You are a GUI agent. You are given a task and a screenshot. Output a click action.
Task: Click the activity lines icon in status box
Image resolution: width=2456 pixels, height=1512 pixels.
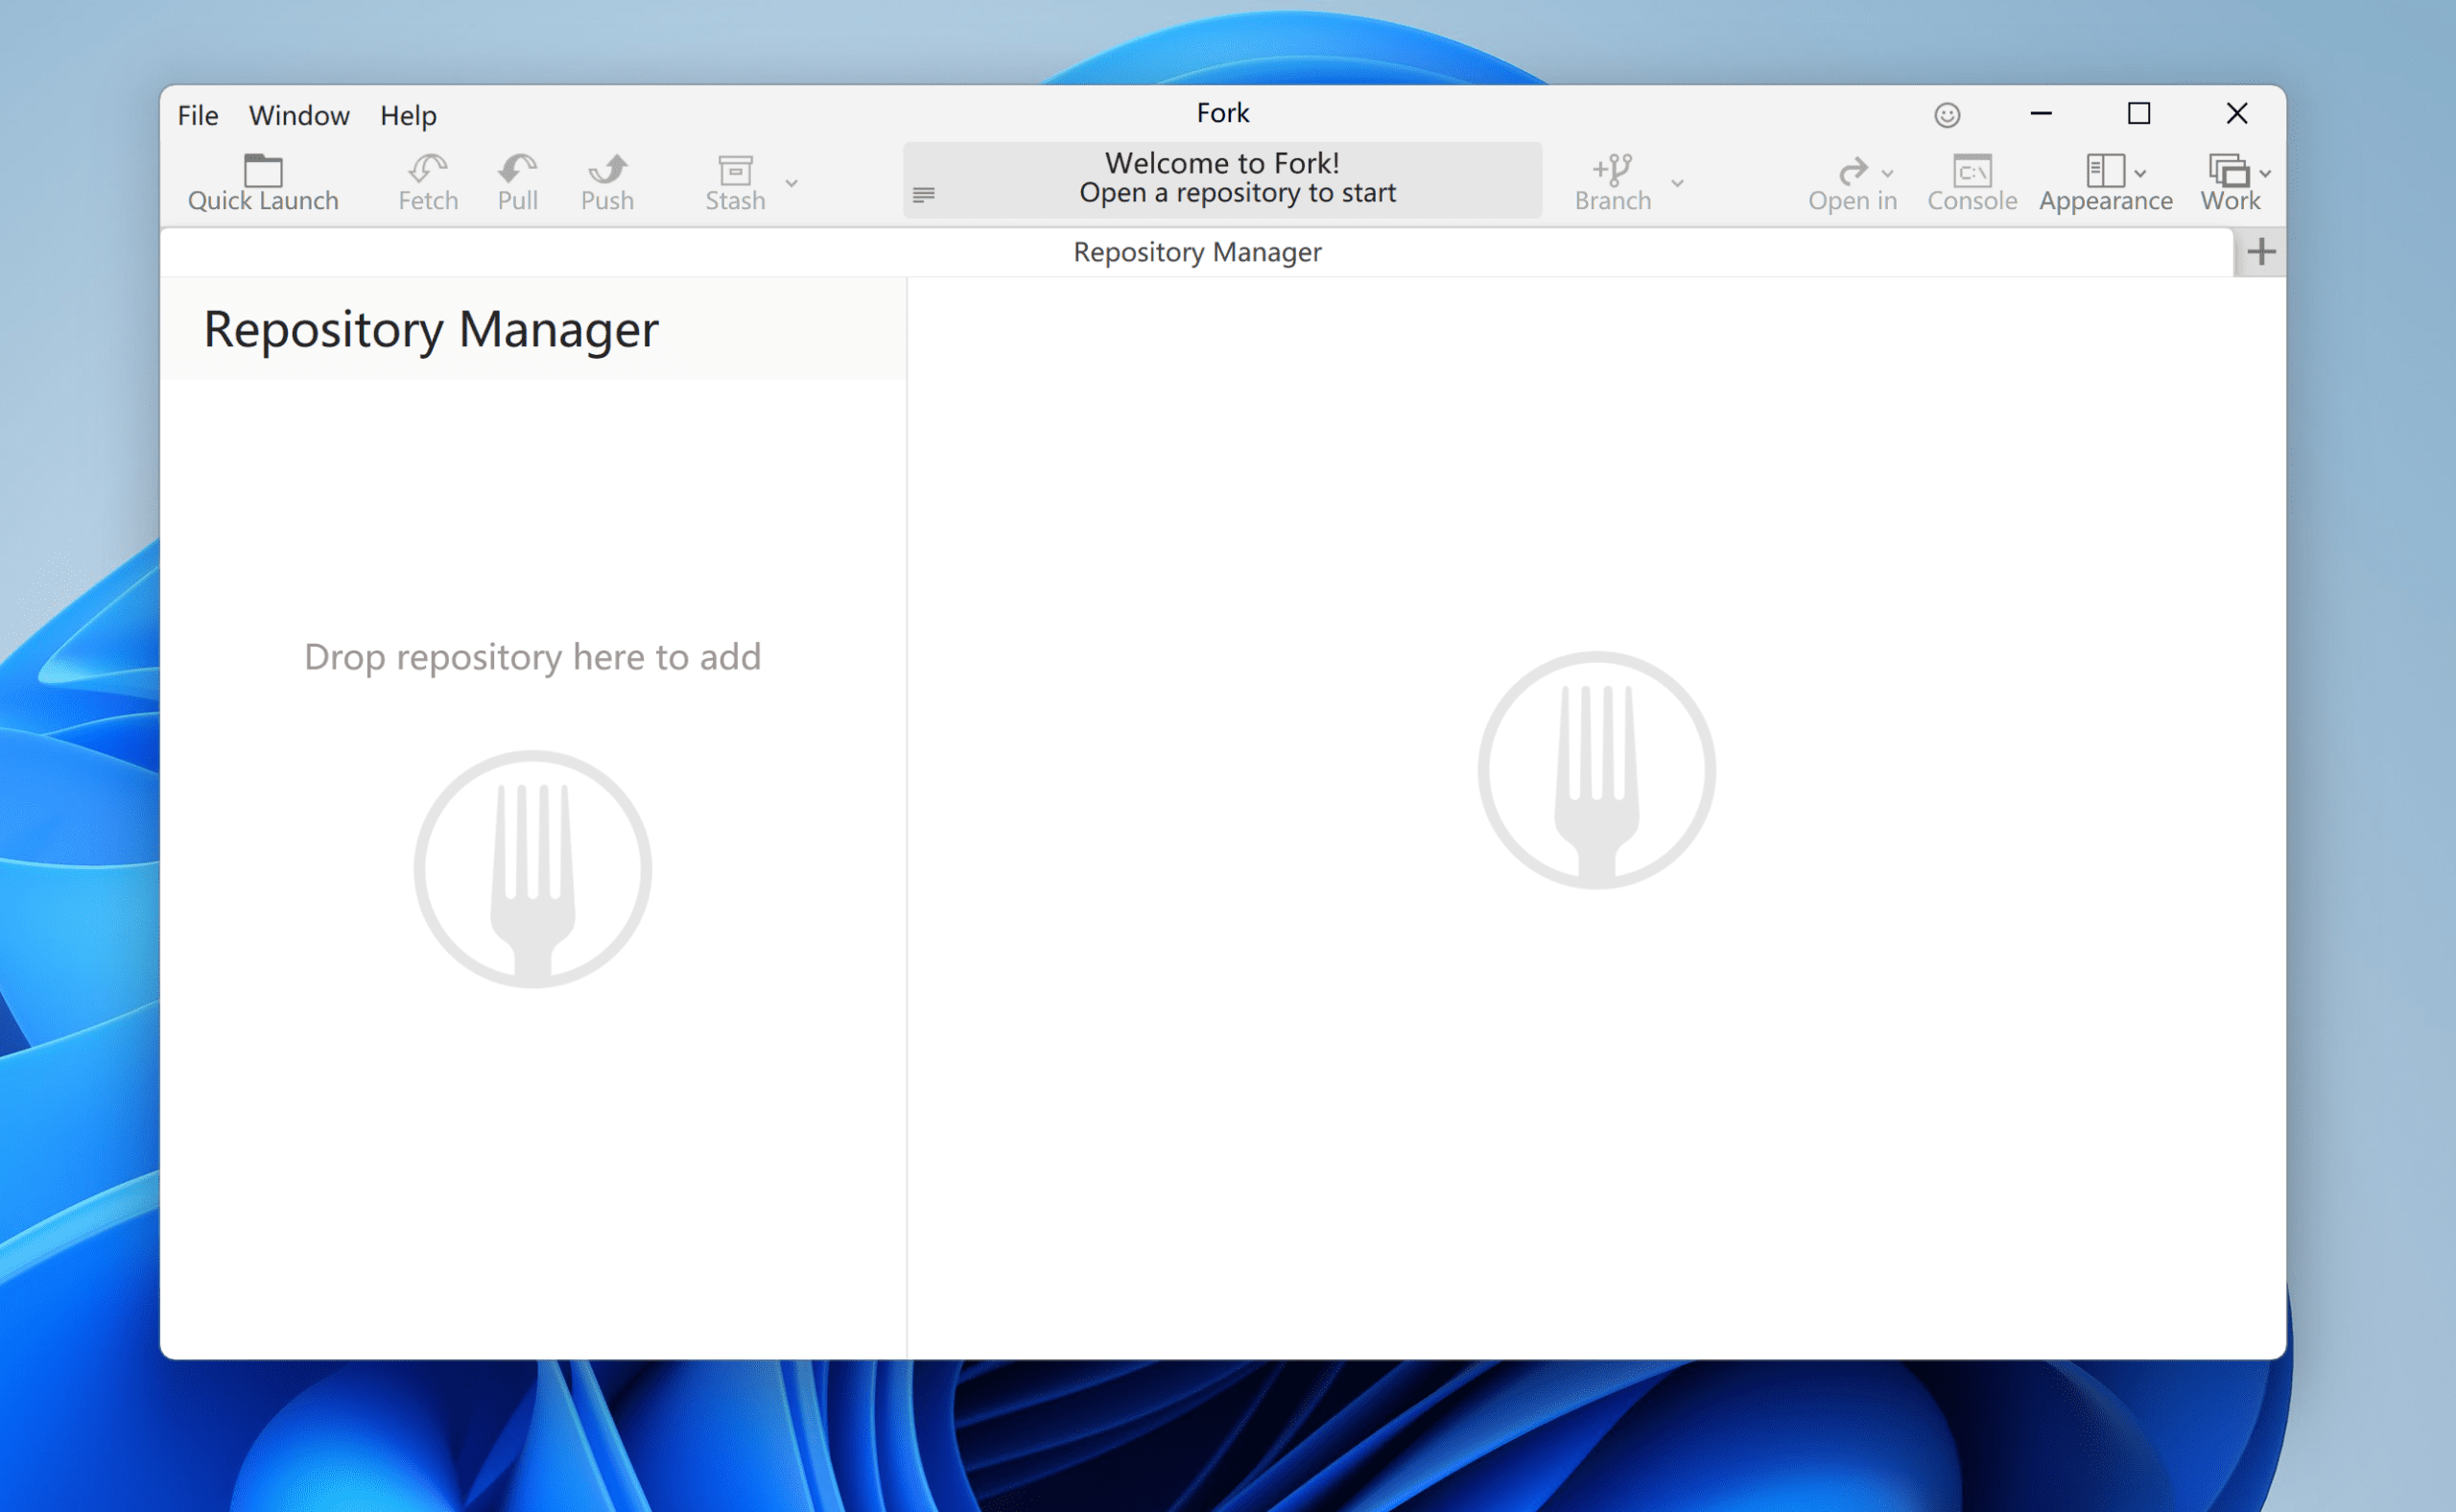(x=923, y=194)
